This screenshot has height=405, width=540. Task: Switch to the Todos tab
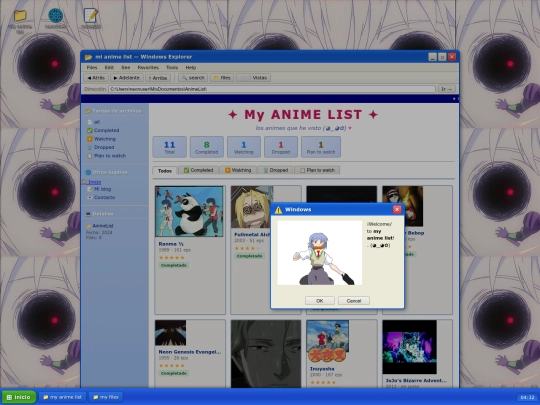pos(165,170)
